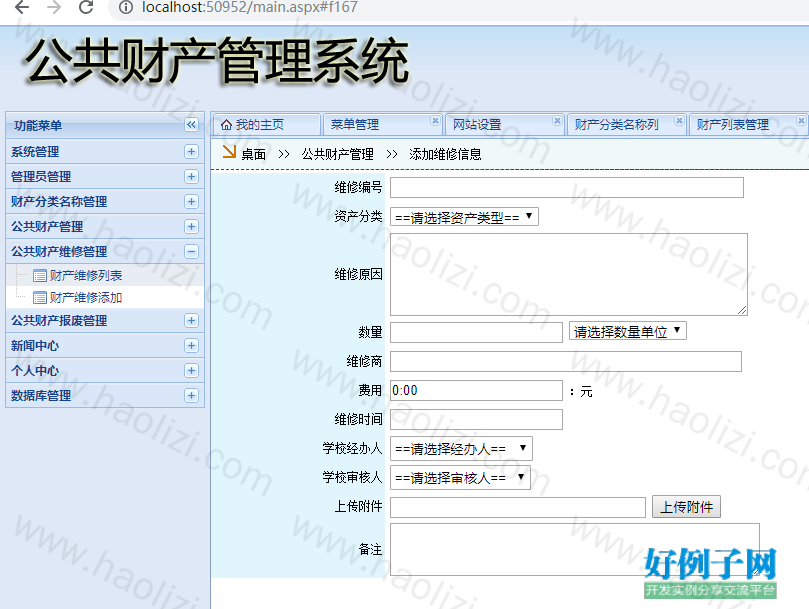Click the 管理员管理 menu header

105,177
